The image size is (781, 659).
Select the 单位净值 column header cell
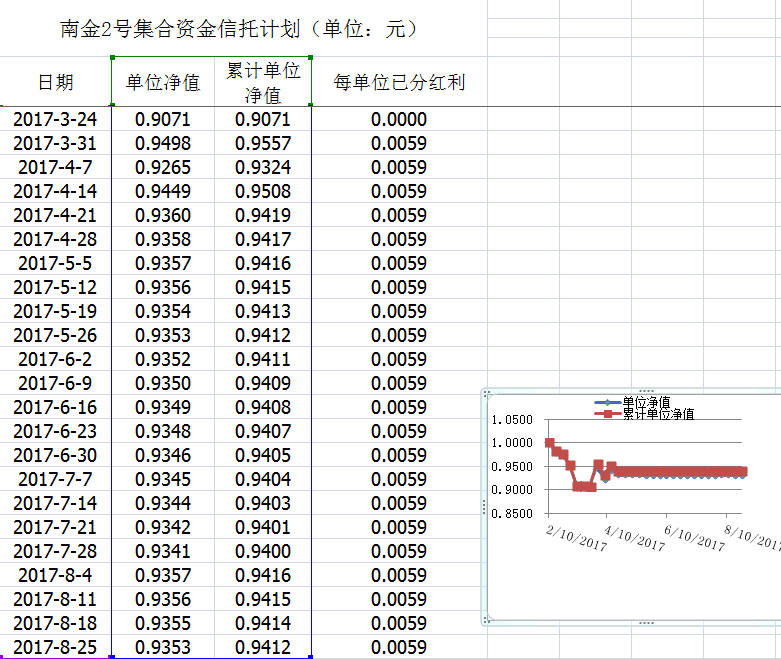coord(162,82)
